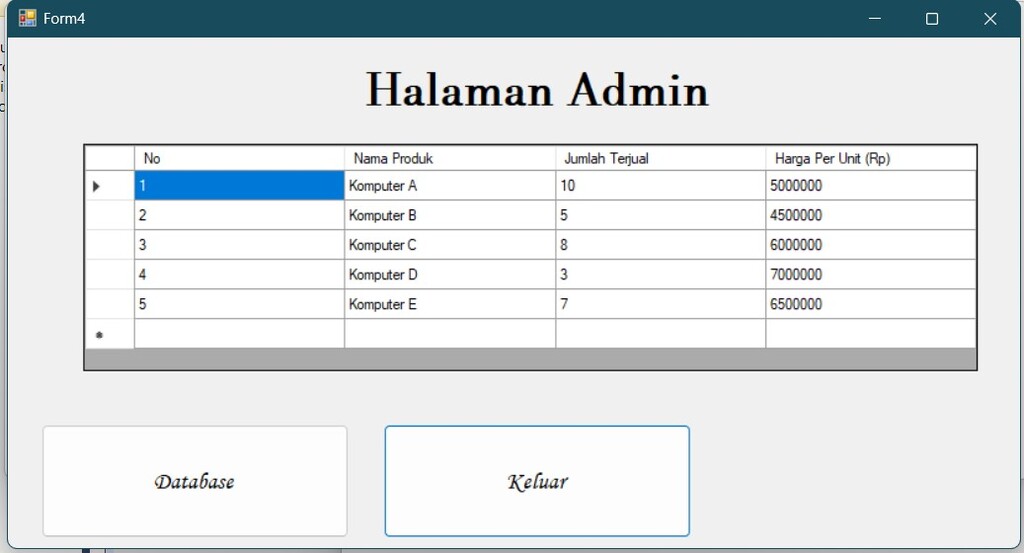Image resolution: width=1024 pixels, height=553 pixels.
Task: Select the row header with arrow indicator
Action: 109,186
